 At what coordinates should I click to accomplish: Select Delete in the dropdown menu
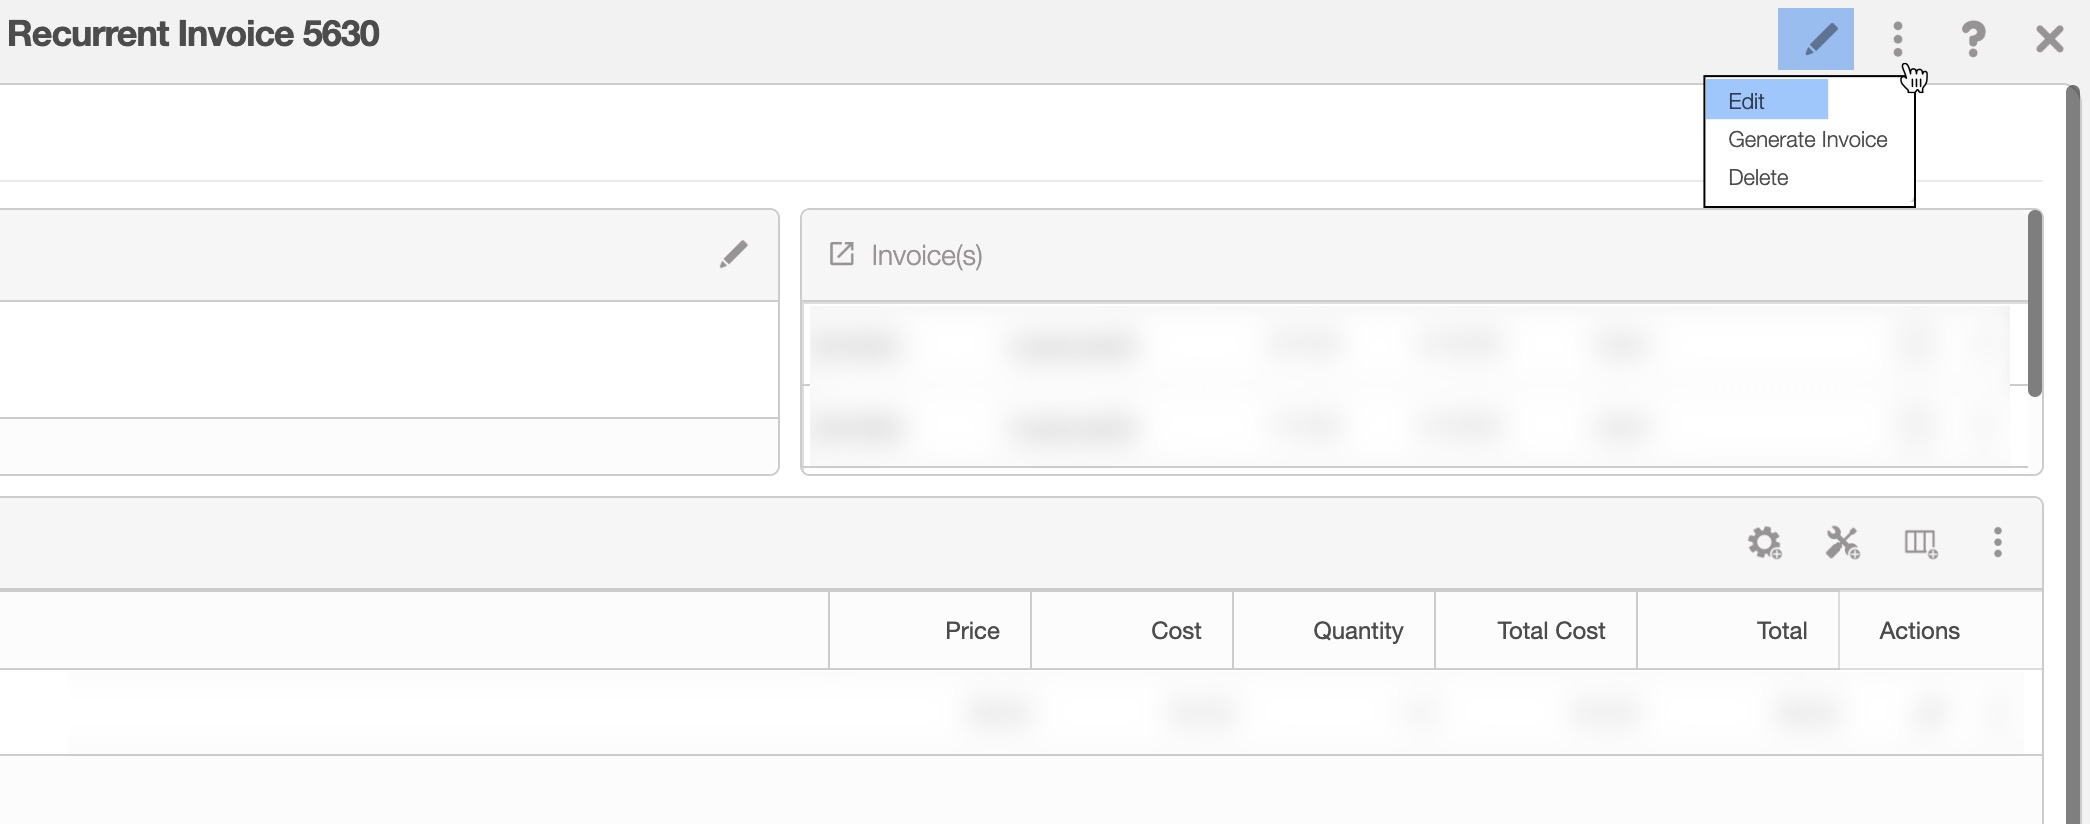tap(1758, 178)
